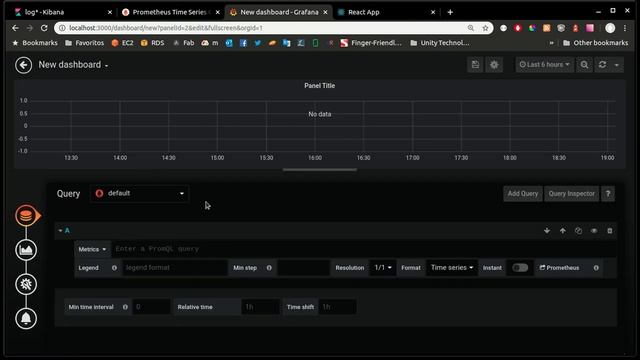The width and height of the screenshot is (640, 360).
Task: Click the zoom out magnifier icon
Action: pyautogui.click(x=584, y=64)
